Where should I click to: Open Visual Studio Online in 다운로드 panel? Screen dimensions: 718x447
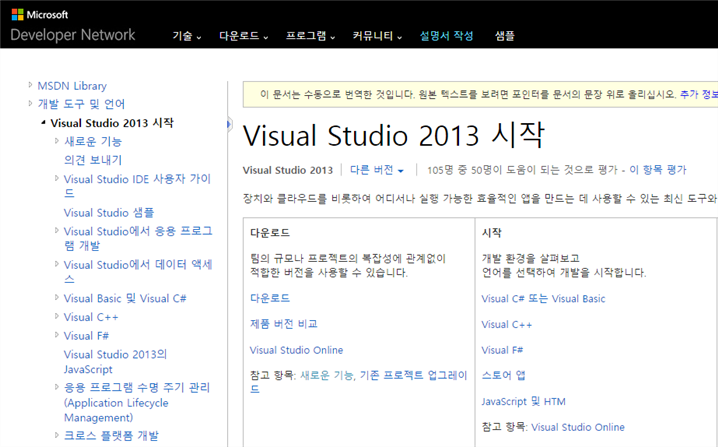296,350
